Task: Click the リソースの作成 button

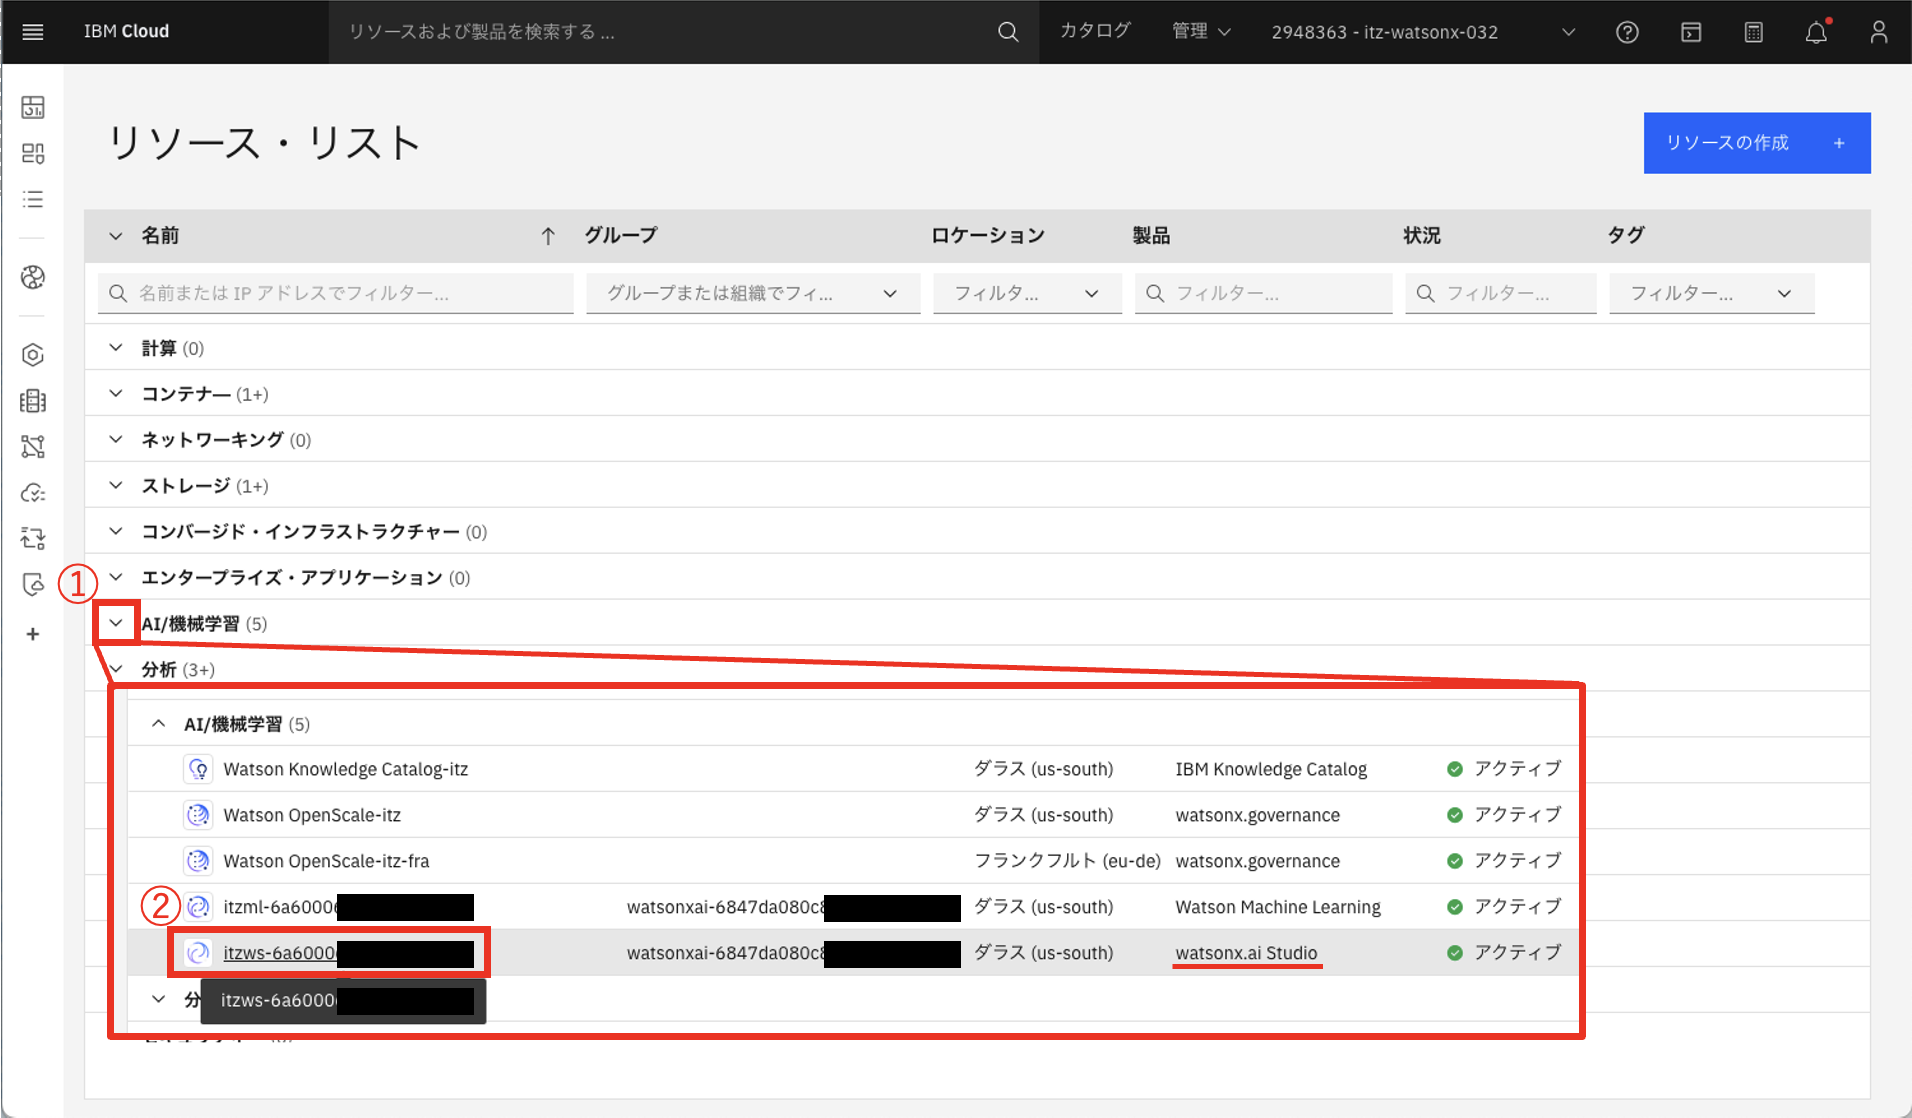Action: tap(1756, 143)
